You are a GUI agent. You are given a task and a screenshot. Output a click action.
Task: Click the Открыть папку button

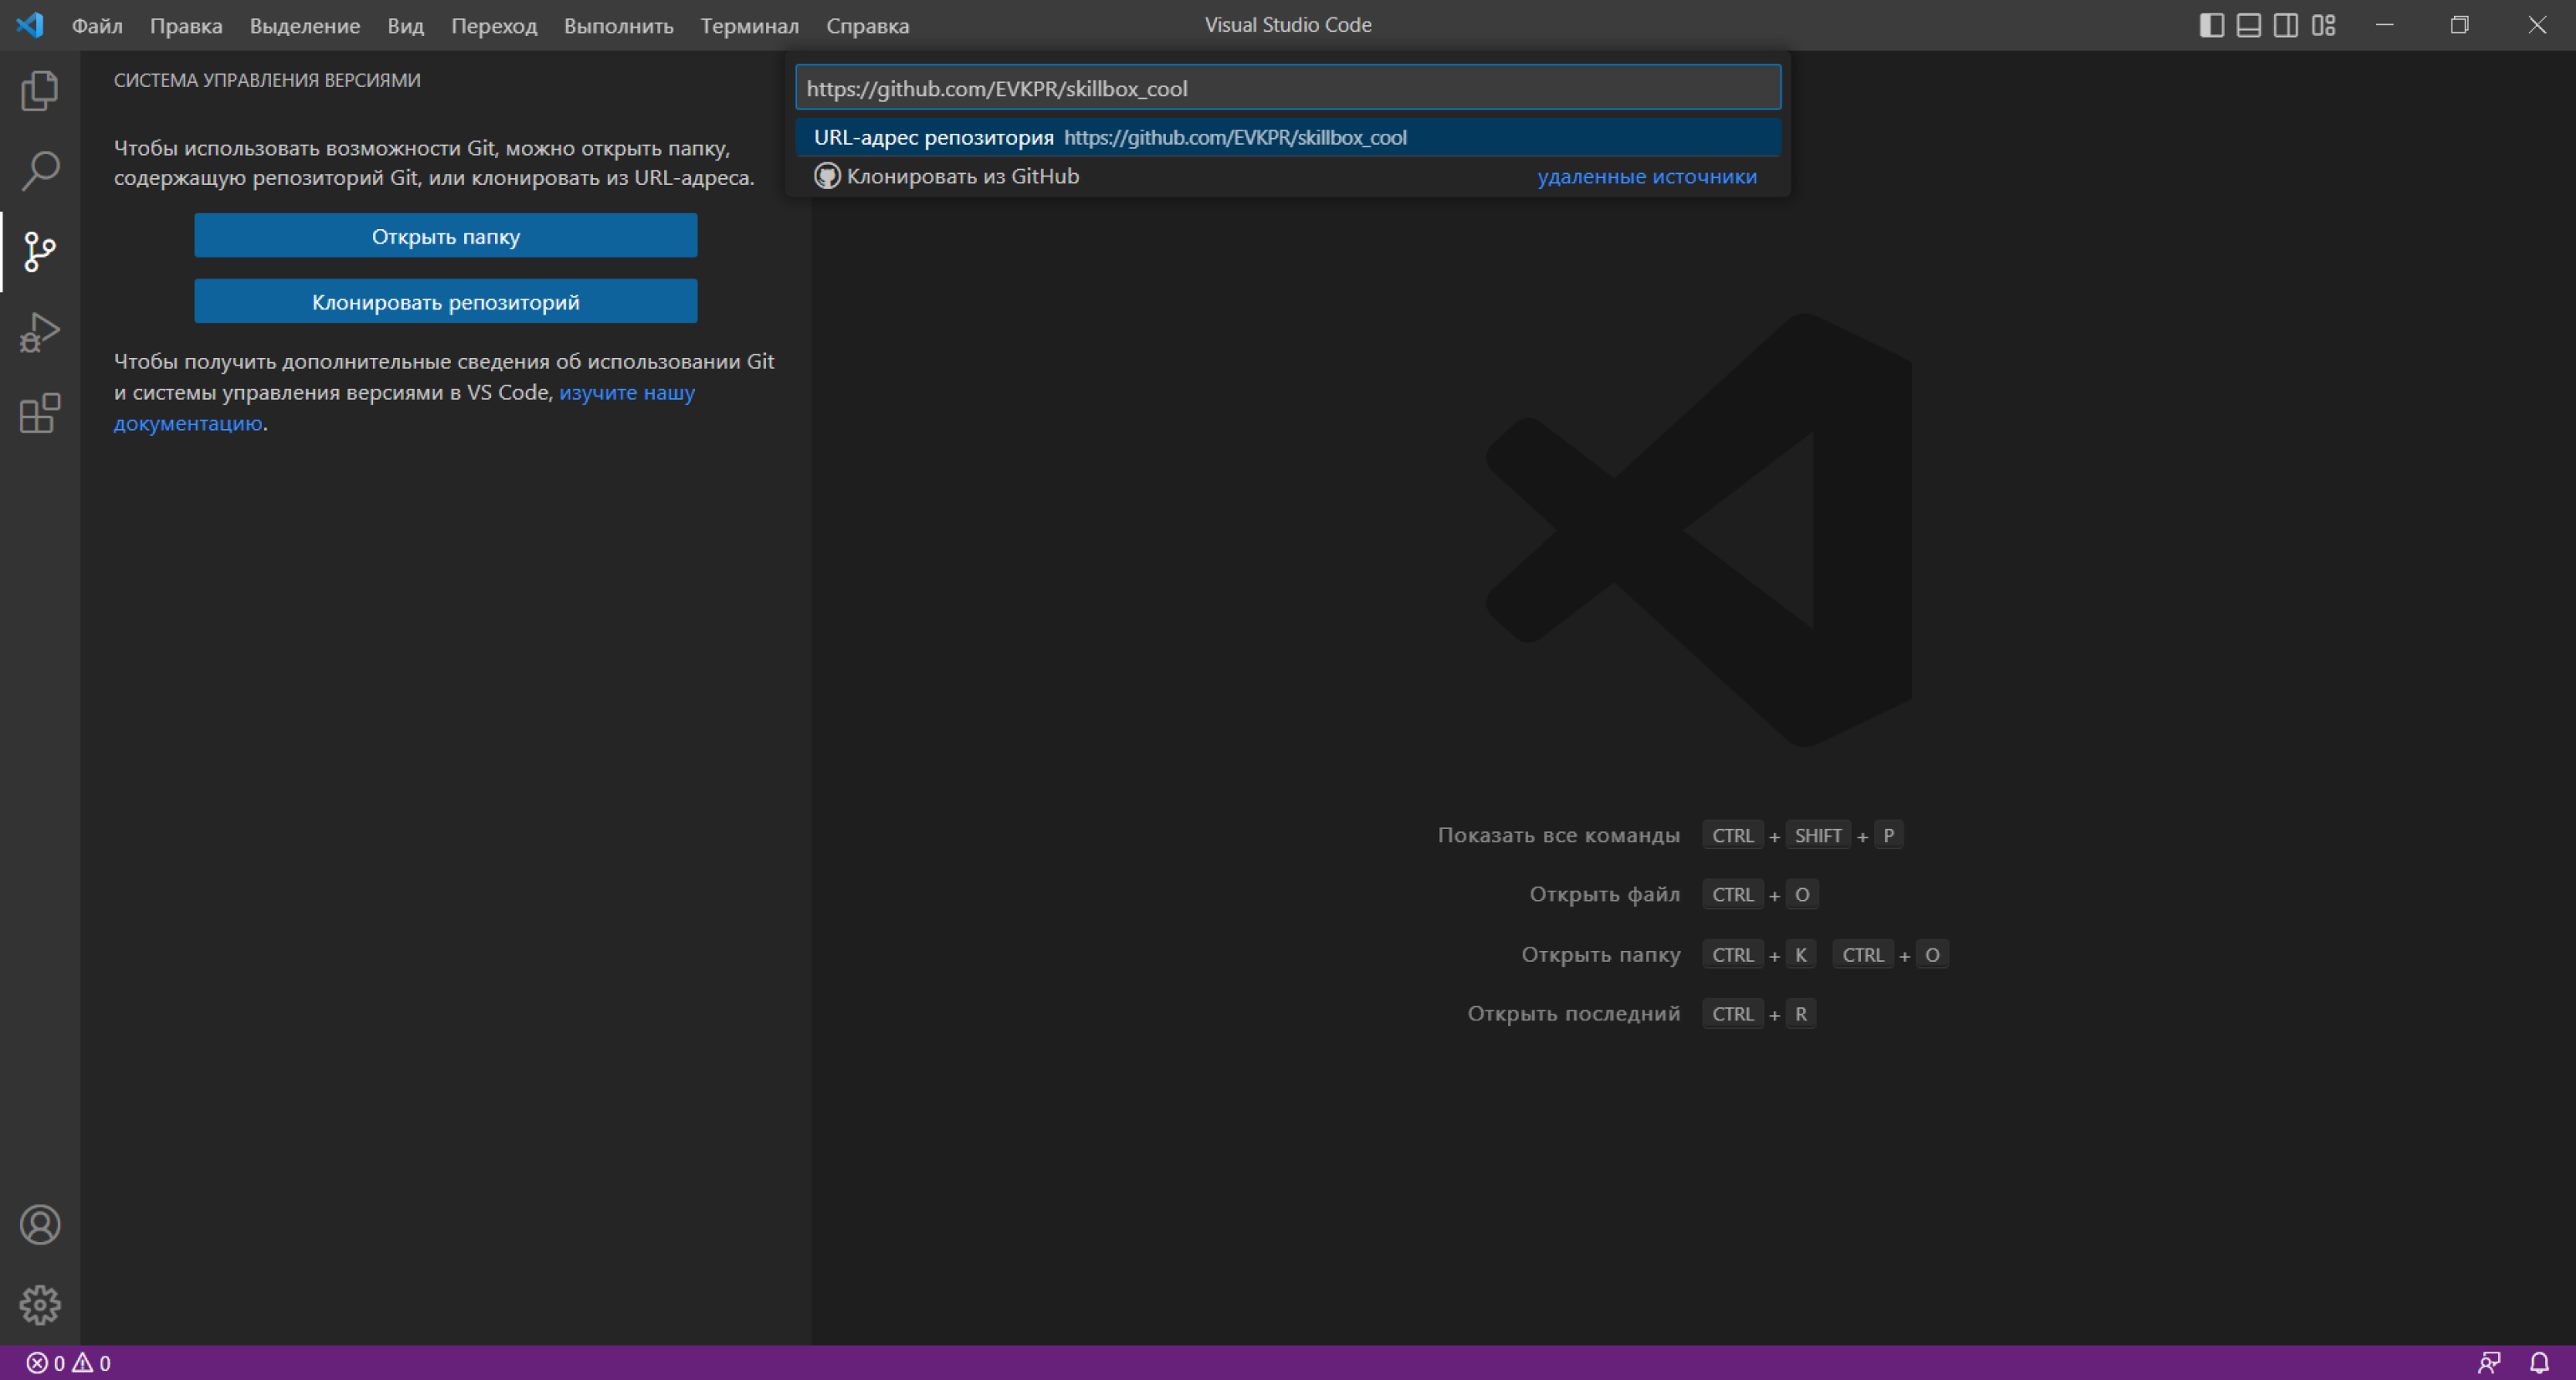coord(446,236)
